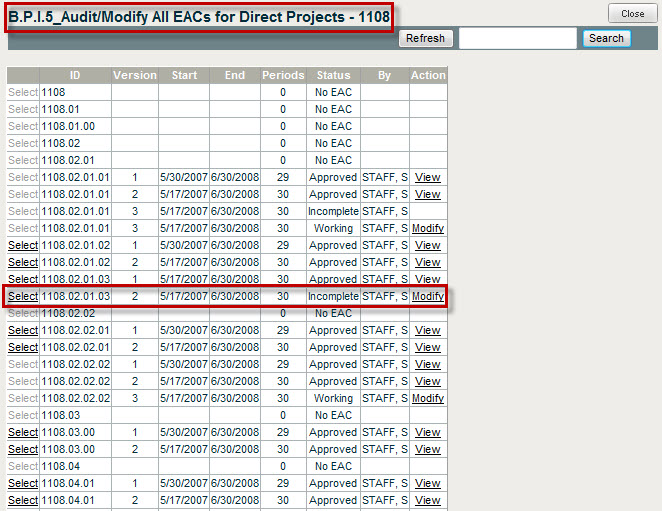Select row 1108.02.02.01 version 1
Screen dimensions: 662x511
(23, 330)
